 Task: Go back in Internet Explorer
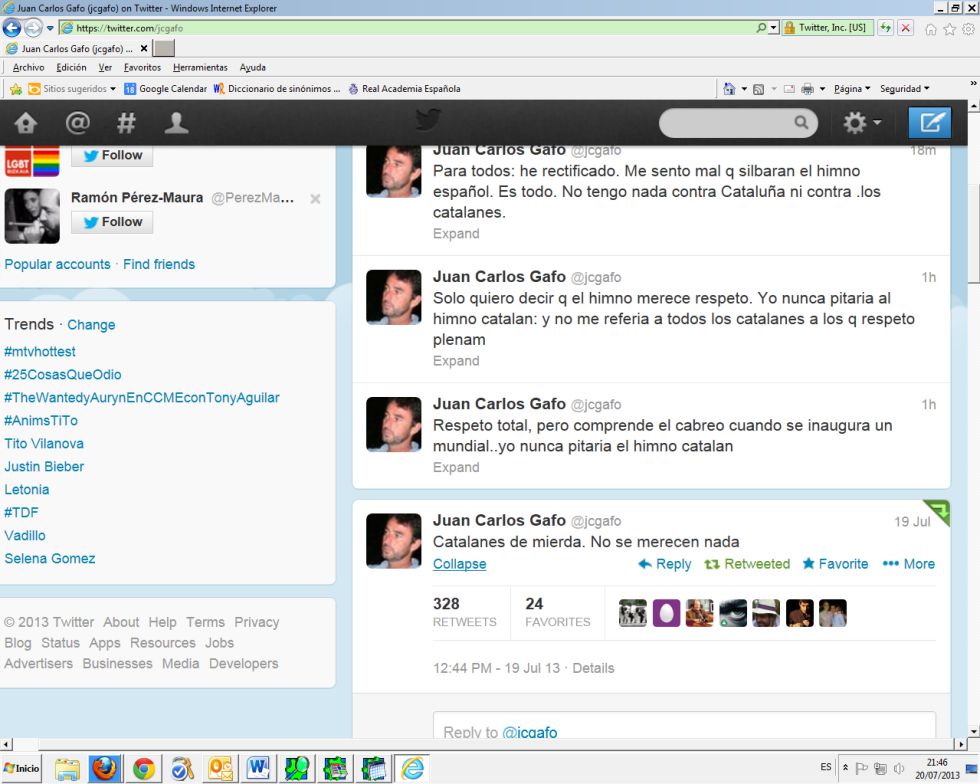12,28
